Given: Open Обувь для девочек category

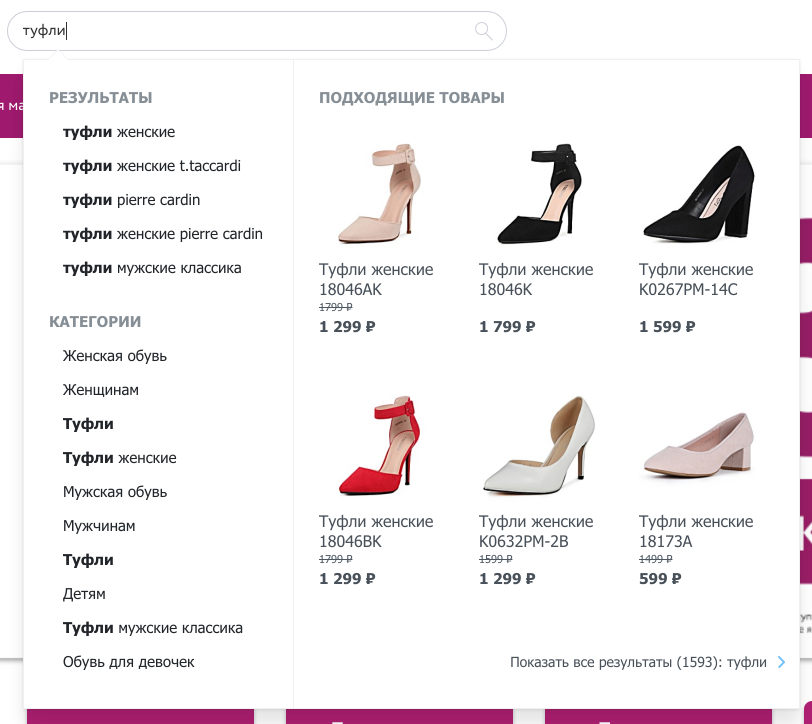Looking at the screenshot, I should pos(128,662).
